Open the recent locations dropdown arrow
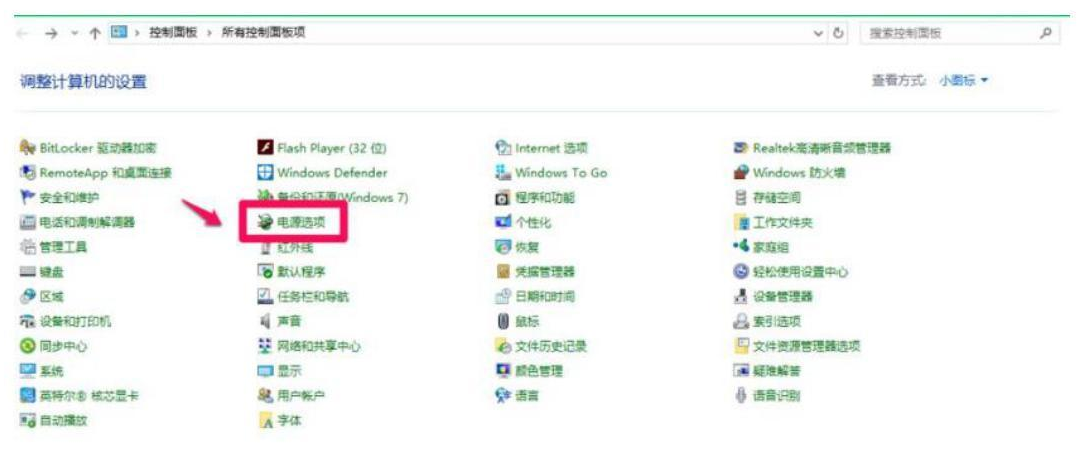Image resolution: width=1087 pixels, height=463 pixels. click(x=74, y=33)
